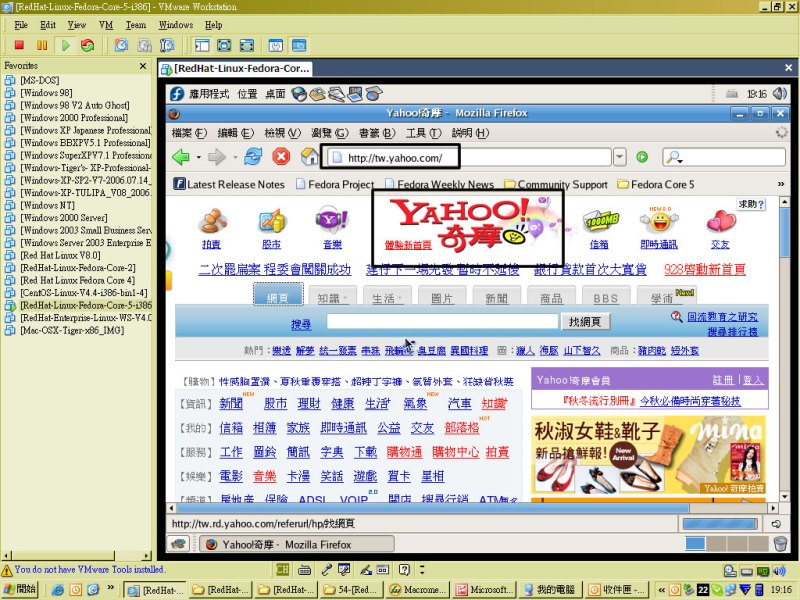Image resolution: width=800 pixels, height=600 pixels.
Task: Open the VMware Team menu
Action: point(136,25)
